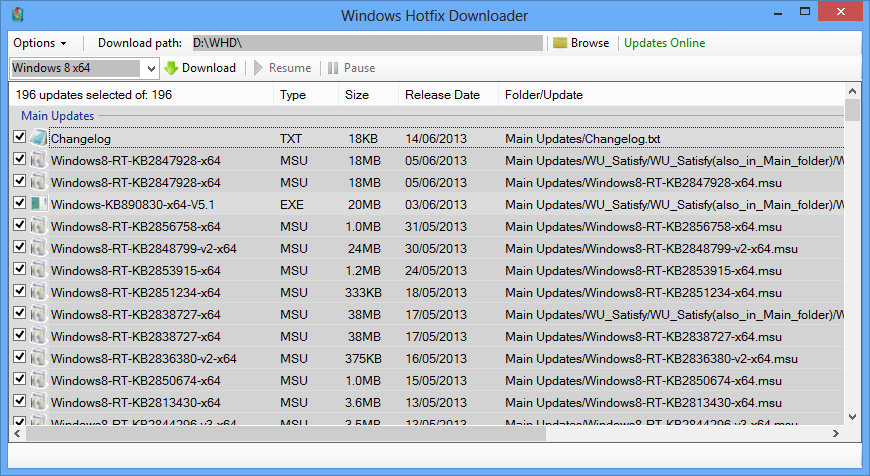Toggle checkbox for Windows8-RT-KB2848799-v2-x64
This screenshot has width=870, height=476.
point(19,246)
